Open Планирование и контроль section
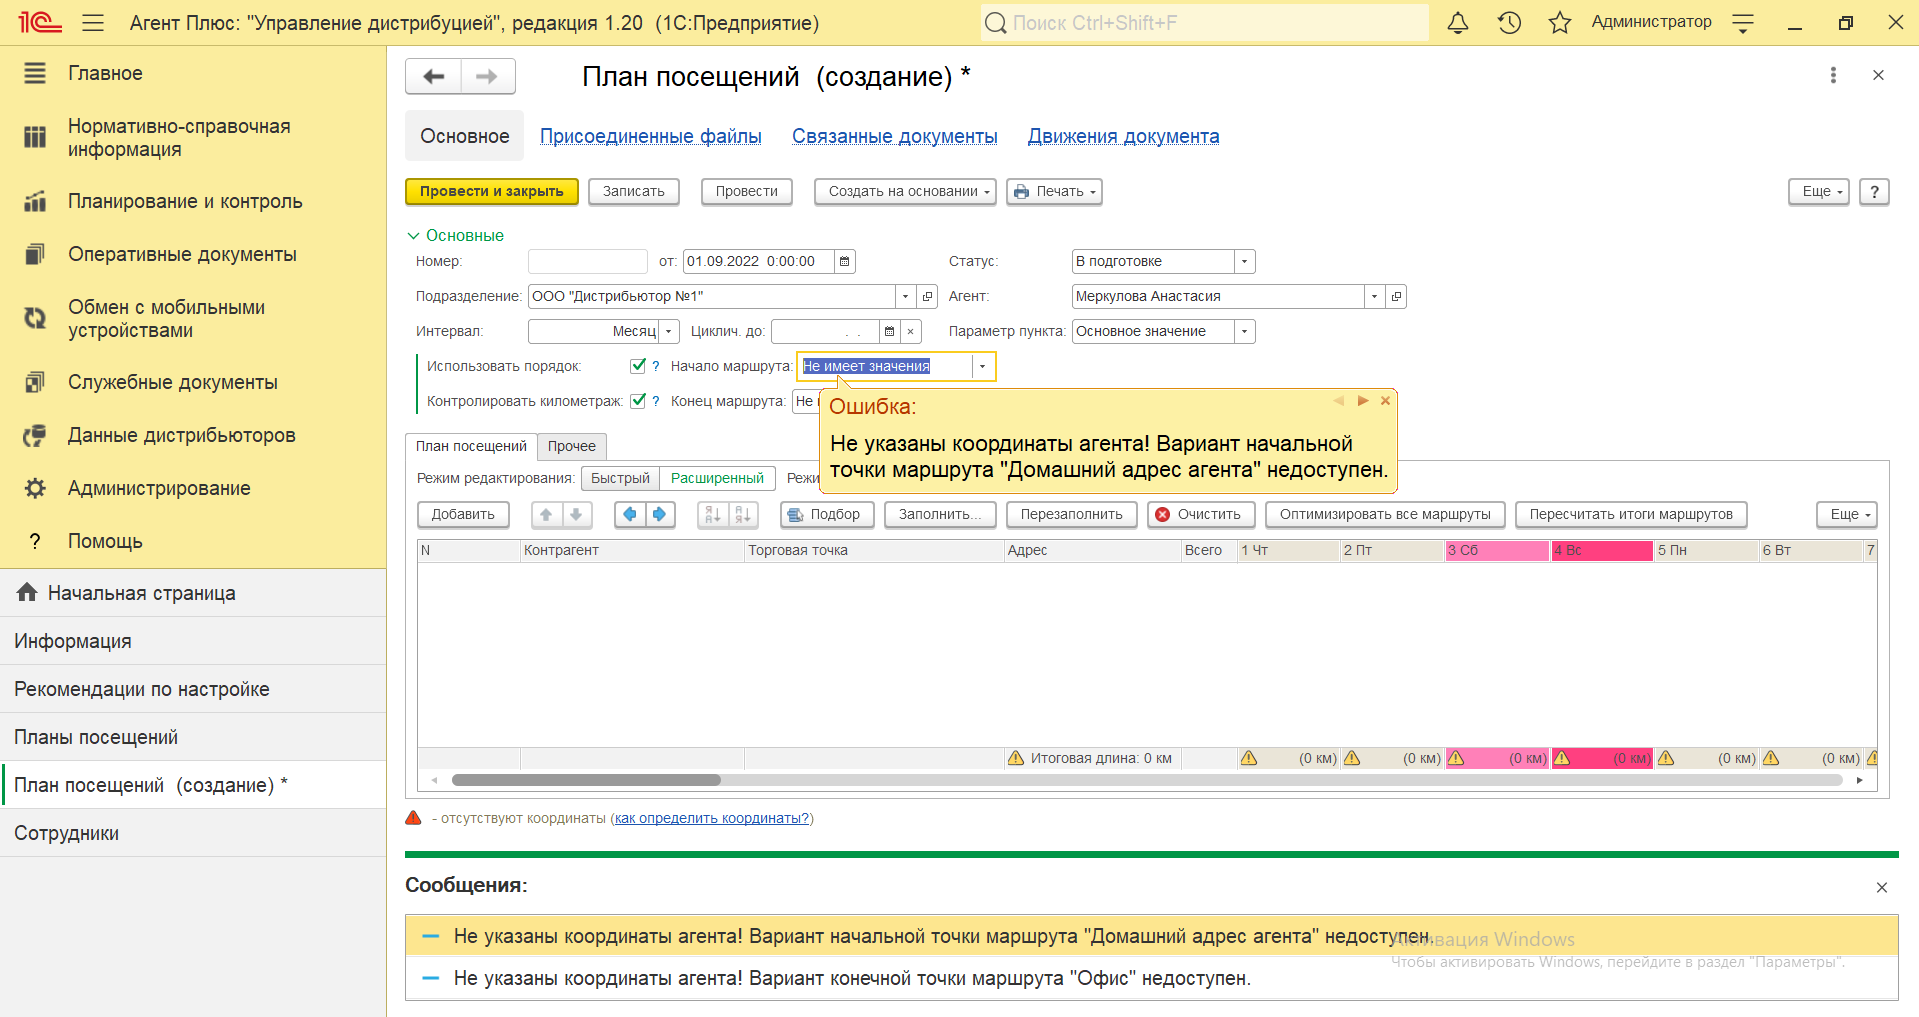1919x1017 pixels. [185, 201]
